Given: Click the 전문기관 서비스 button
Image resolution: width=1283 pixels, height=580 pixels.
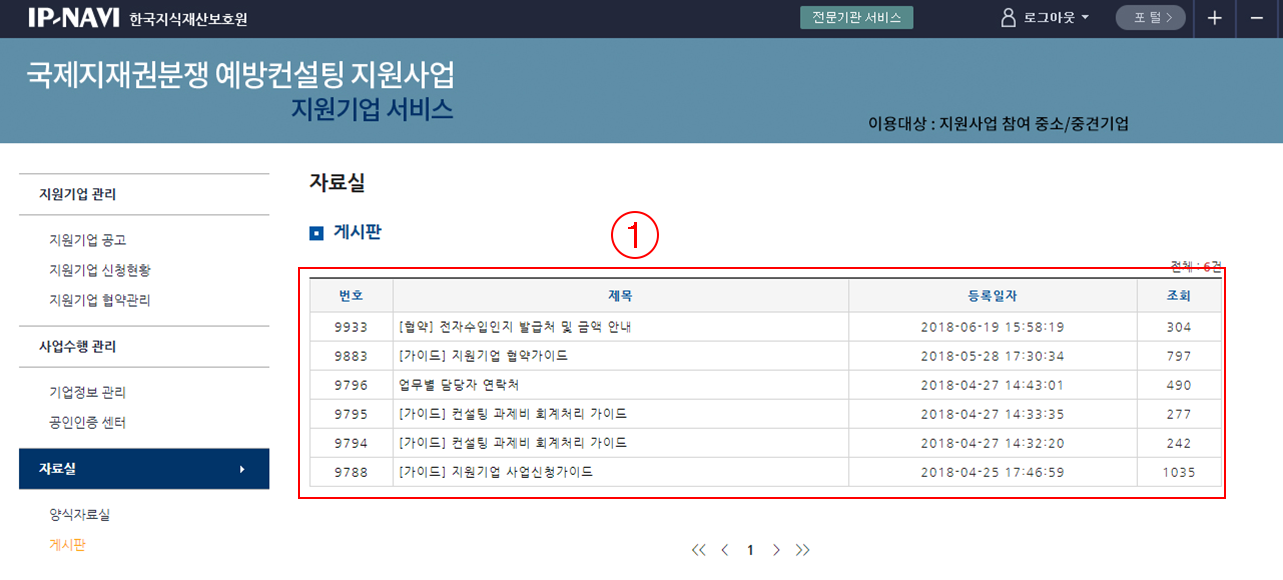Looking at the screenshot, I should coord(856,18).
